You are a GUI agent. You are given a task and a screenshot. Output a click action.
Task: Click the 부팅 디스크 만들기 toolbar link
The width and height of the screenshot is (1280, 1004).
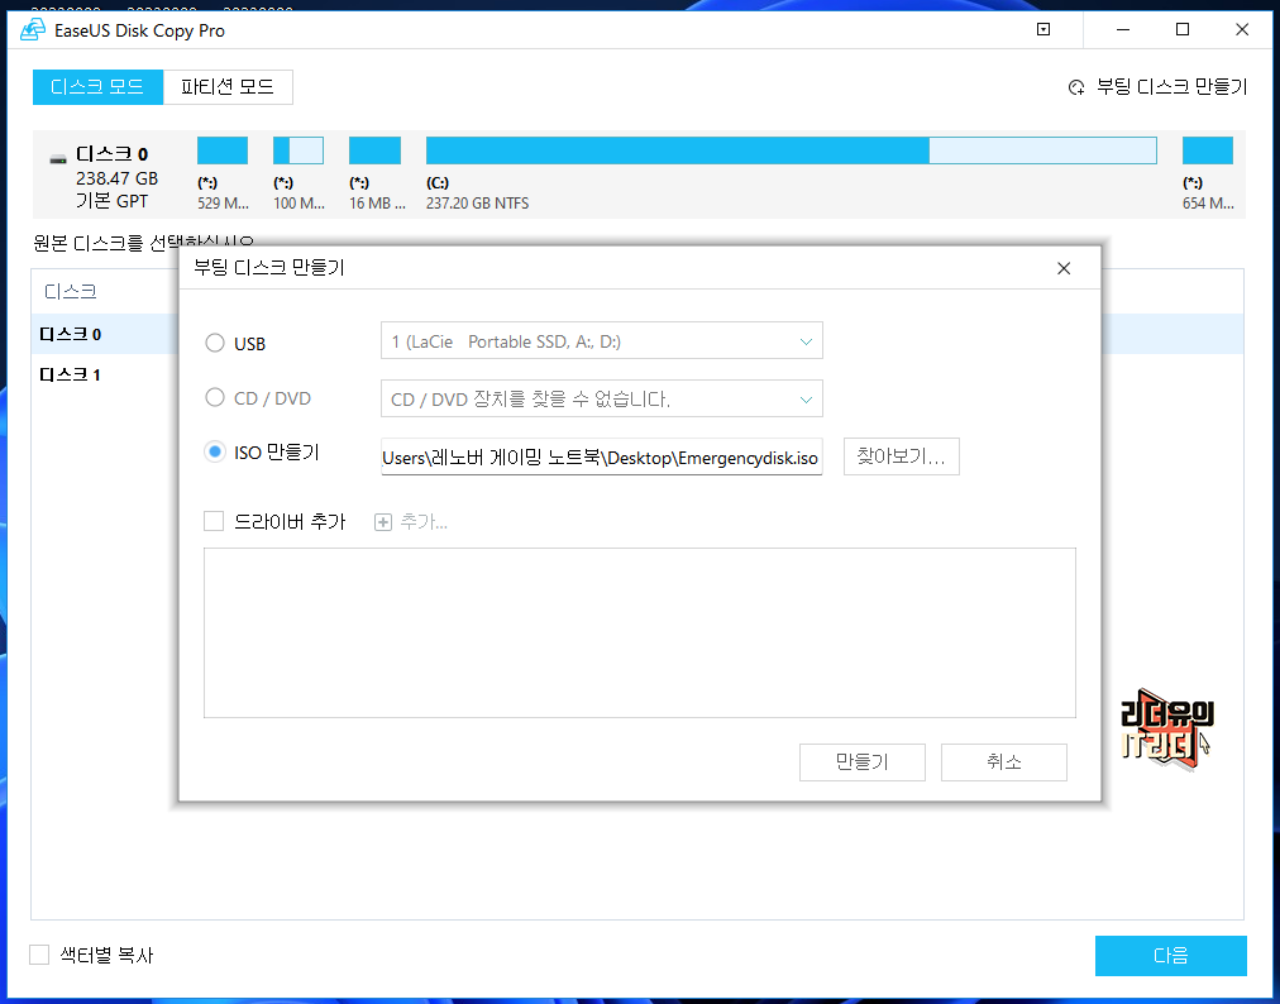click(1158, 87)
